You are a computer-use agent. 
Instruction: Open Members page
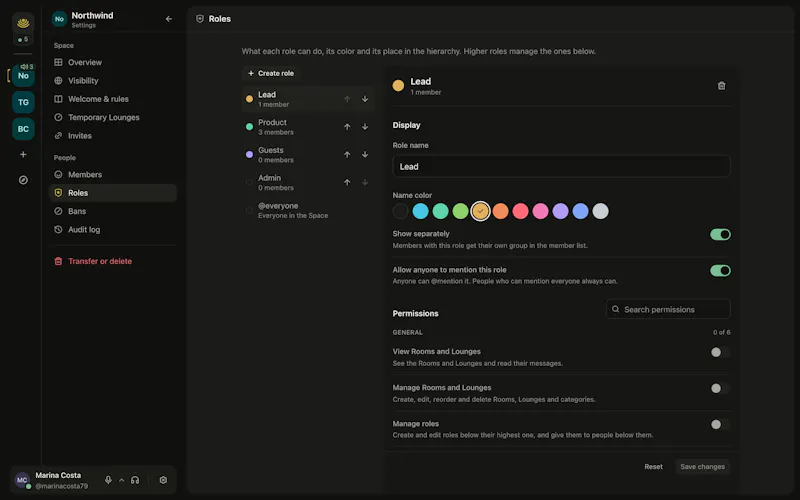pos(113,174)
